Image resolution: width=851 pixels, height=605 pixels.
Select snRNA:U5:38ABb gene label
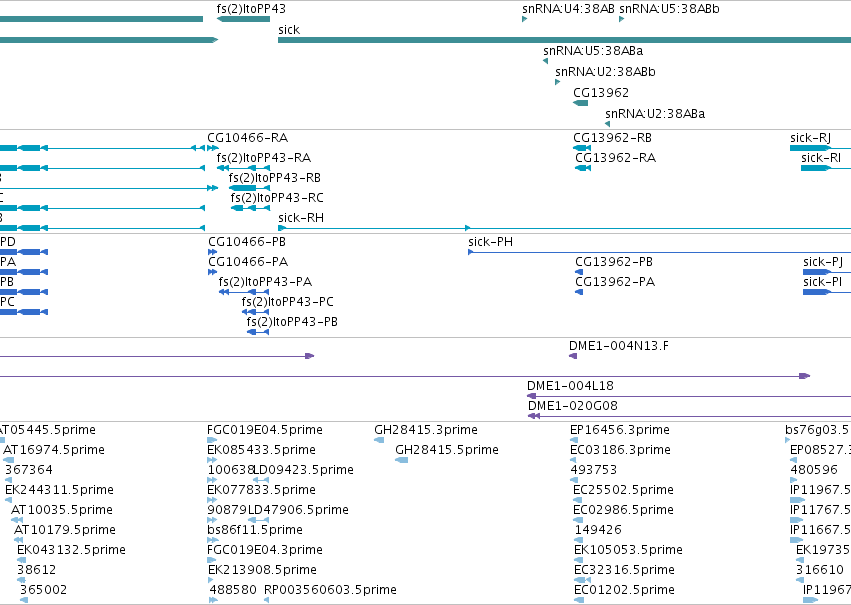[669, 9]
